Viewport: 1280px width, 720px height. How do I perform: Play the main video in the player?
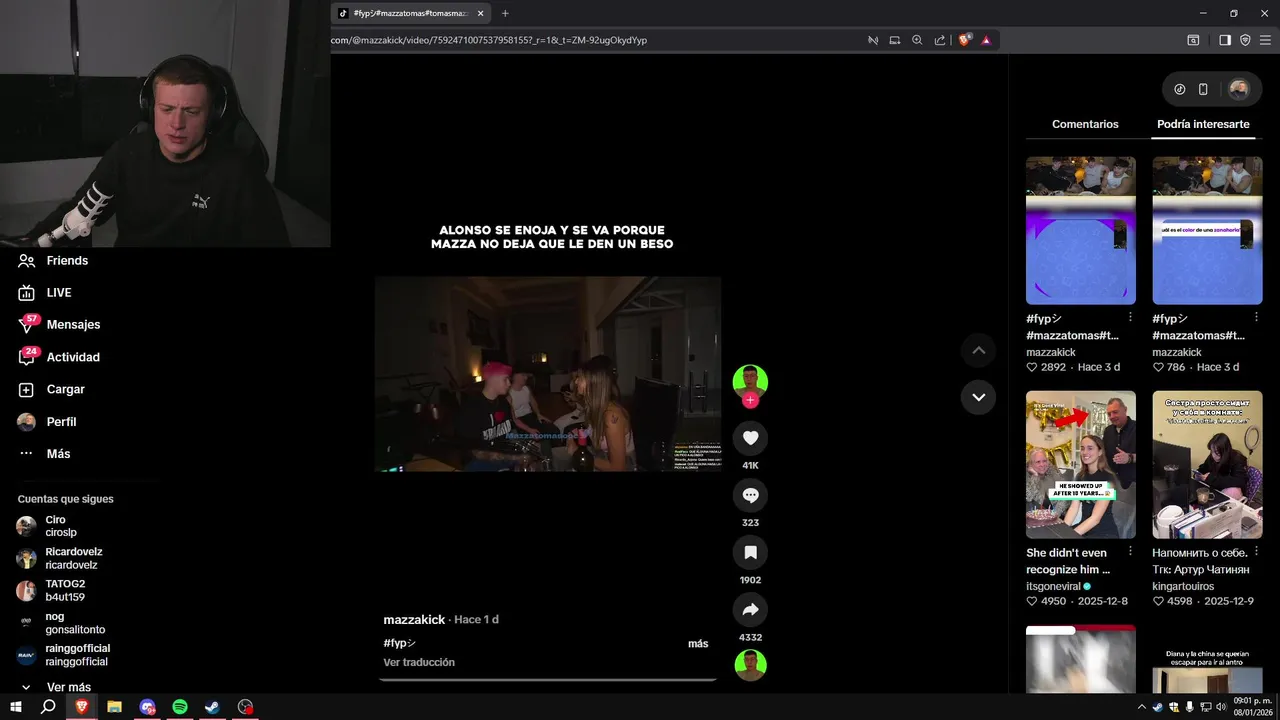548,374
